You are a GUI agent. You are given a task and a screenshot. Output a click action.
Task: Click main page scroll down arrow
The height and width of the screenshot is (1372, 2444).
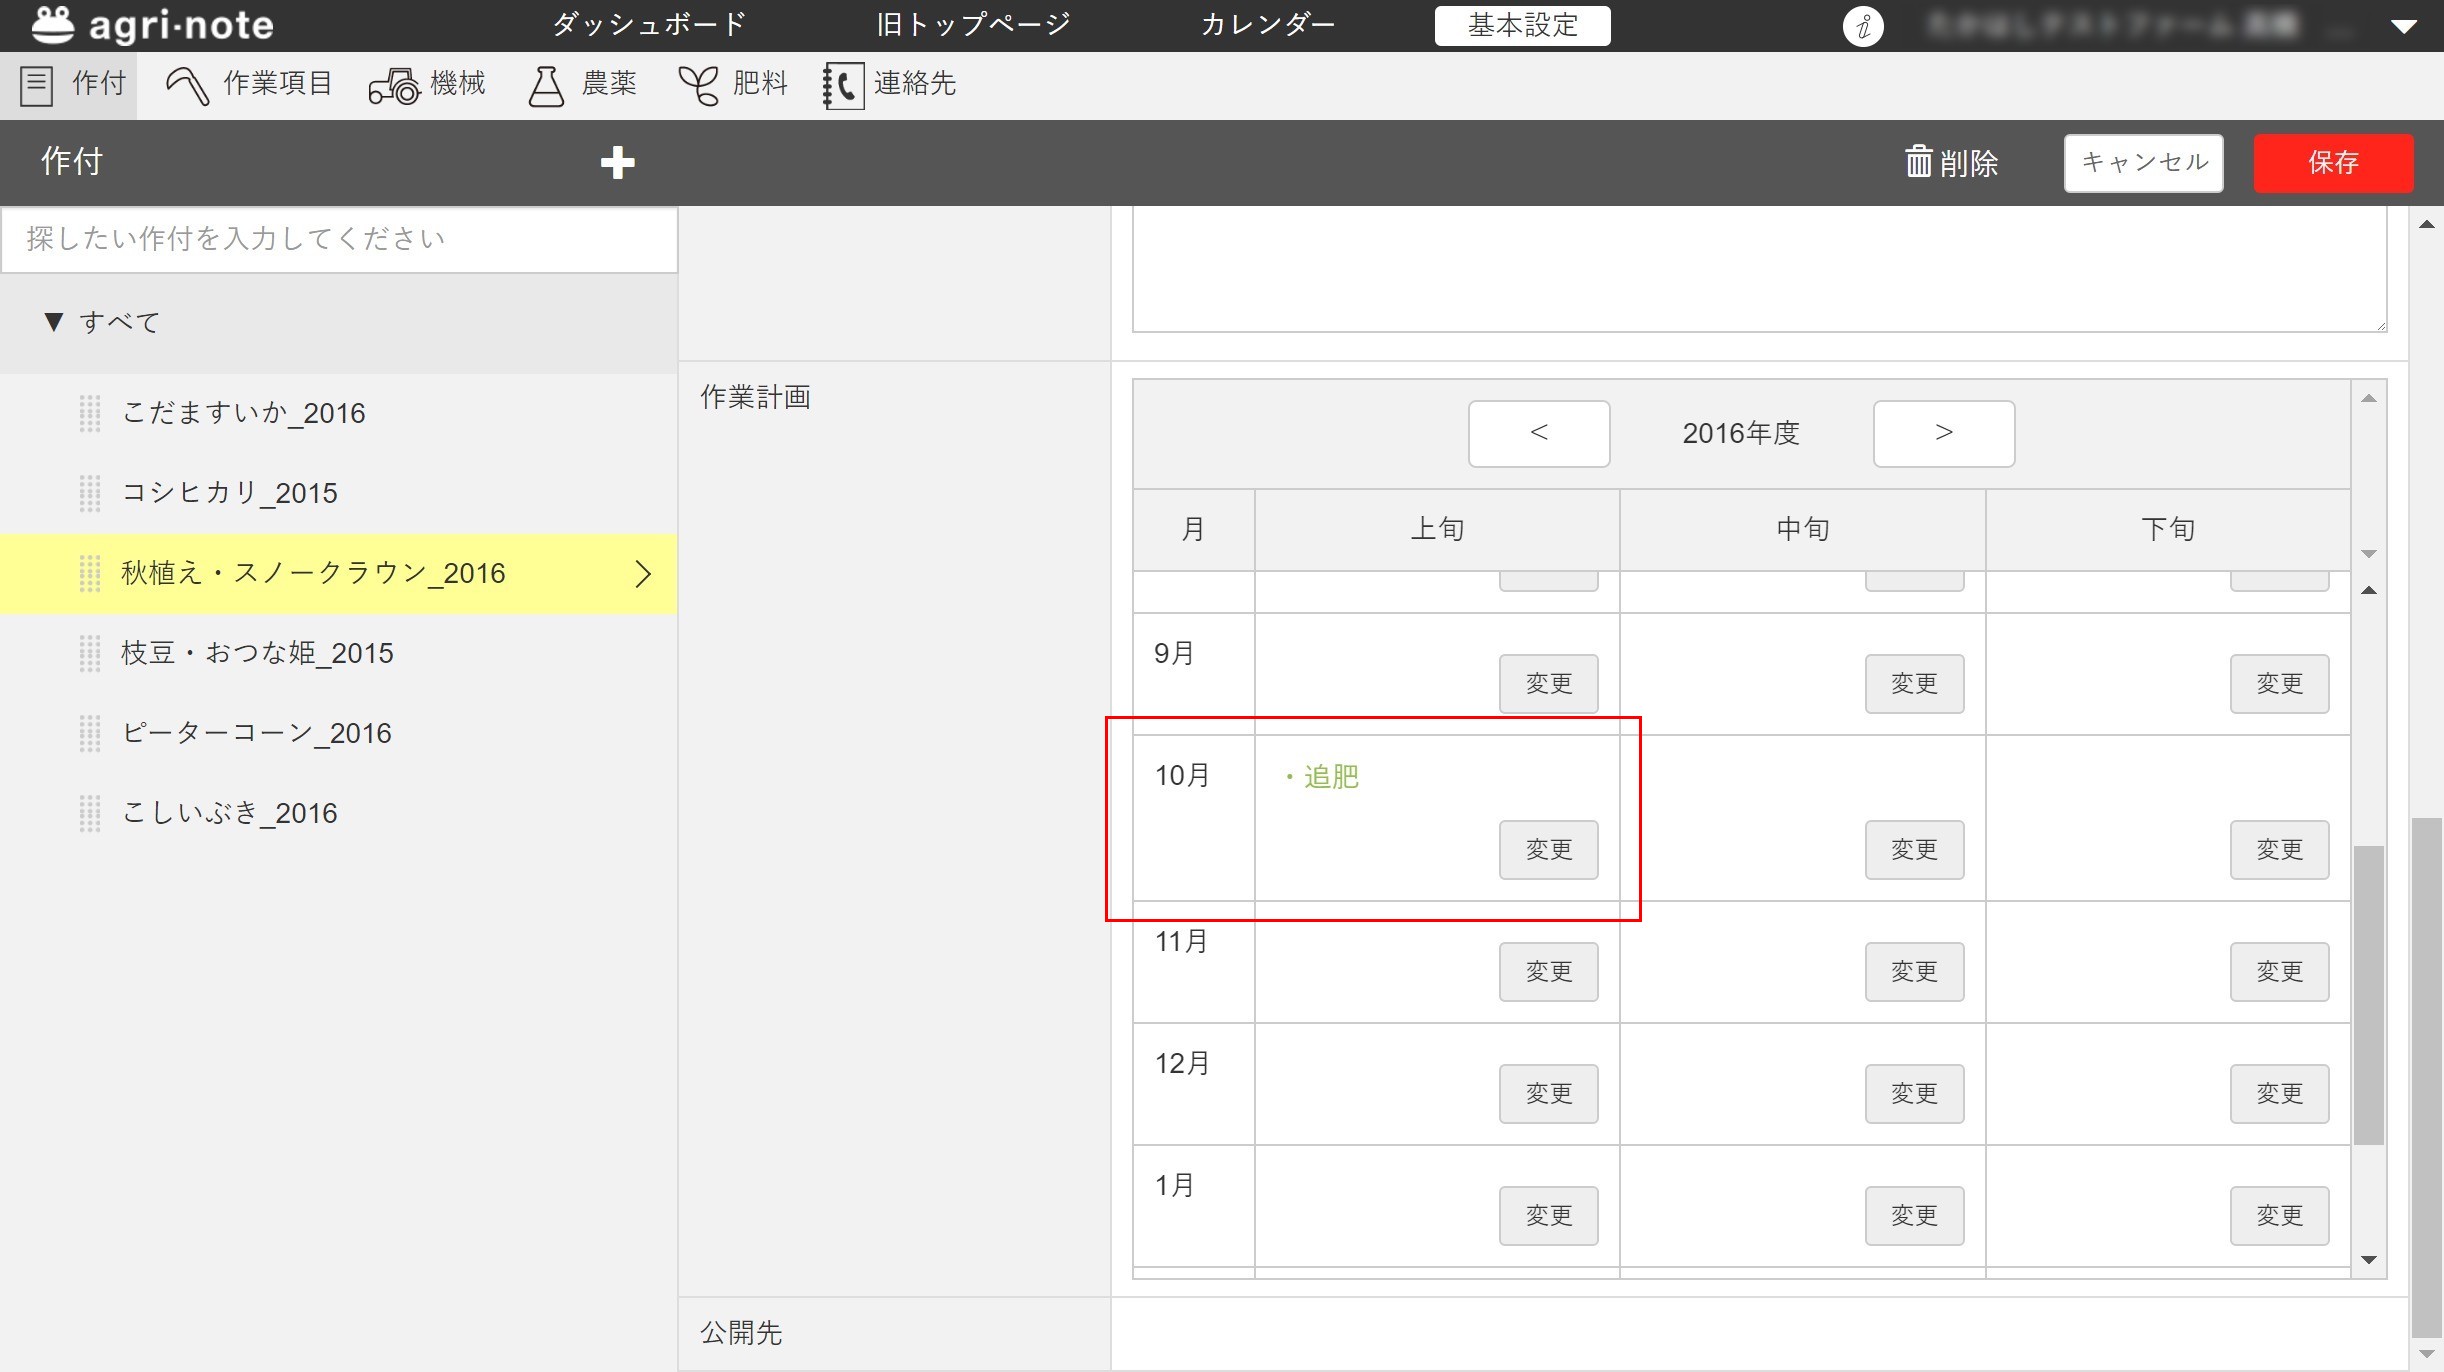tap(2426, 1354)
